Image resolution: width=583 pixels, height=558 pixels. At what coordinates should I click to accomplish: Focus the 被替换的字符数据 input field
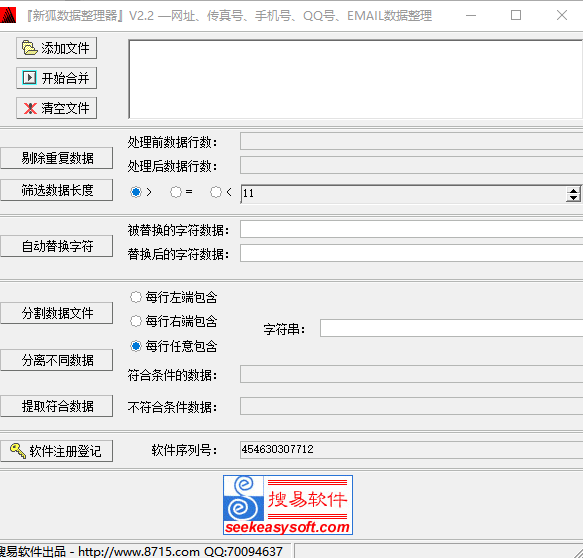411,229
